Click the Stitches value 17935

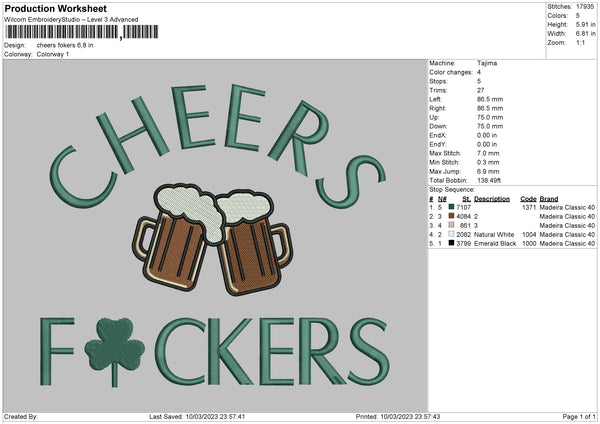[585, 7]
